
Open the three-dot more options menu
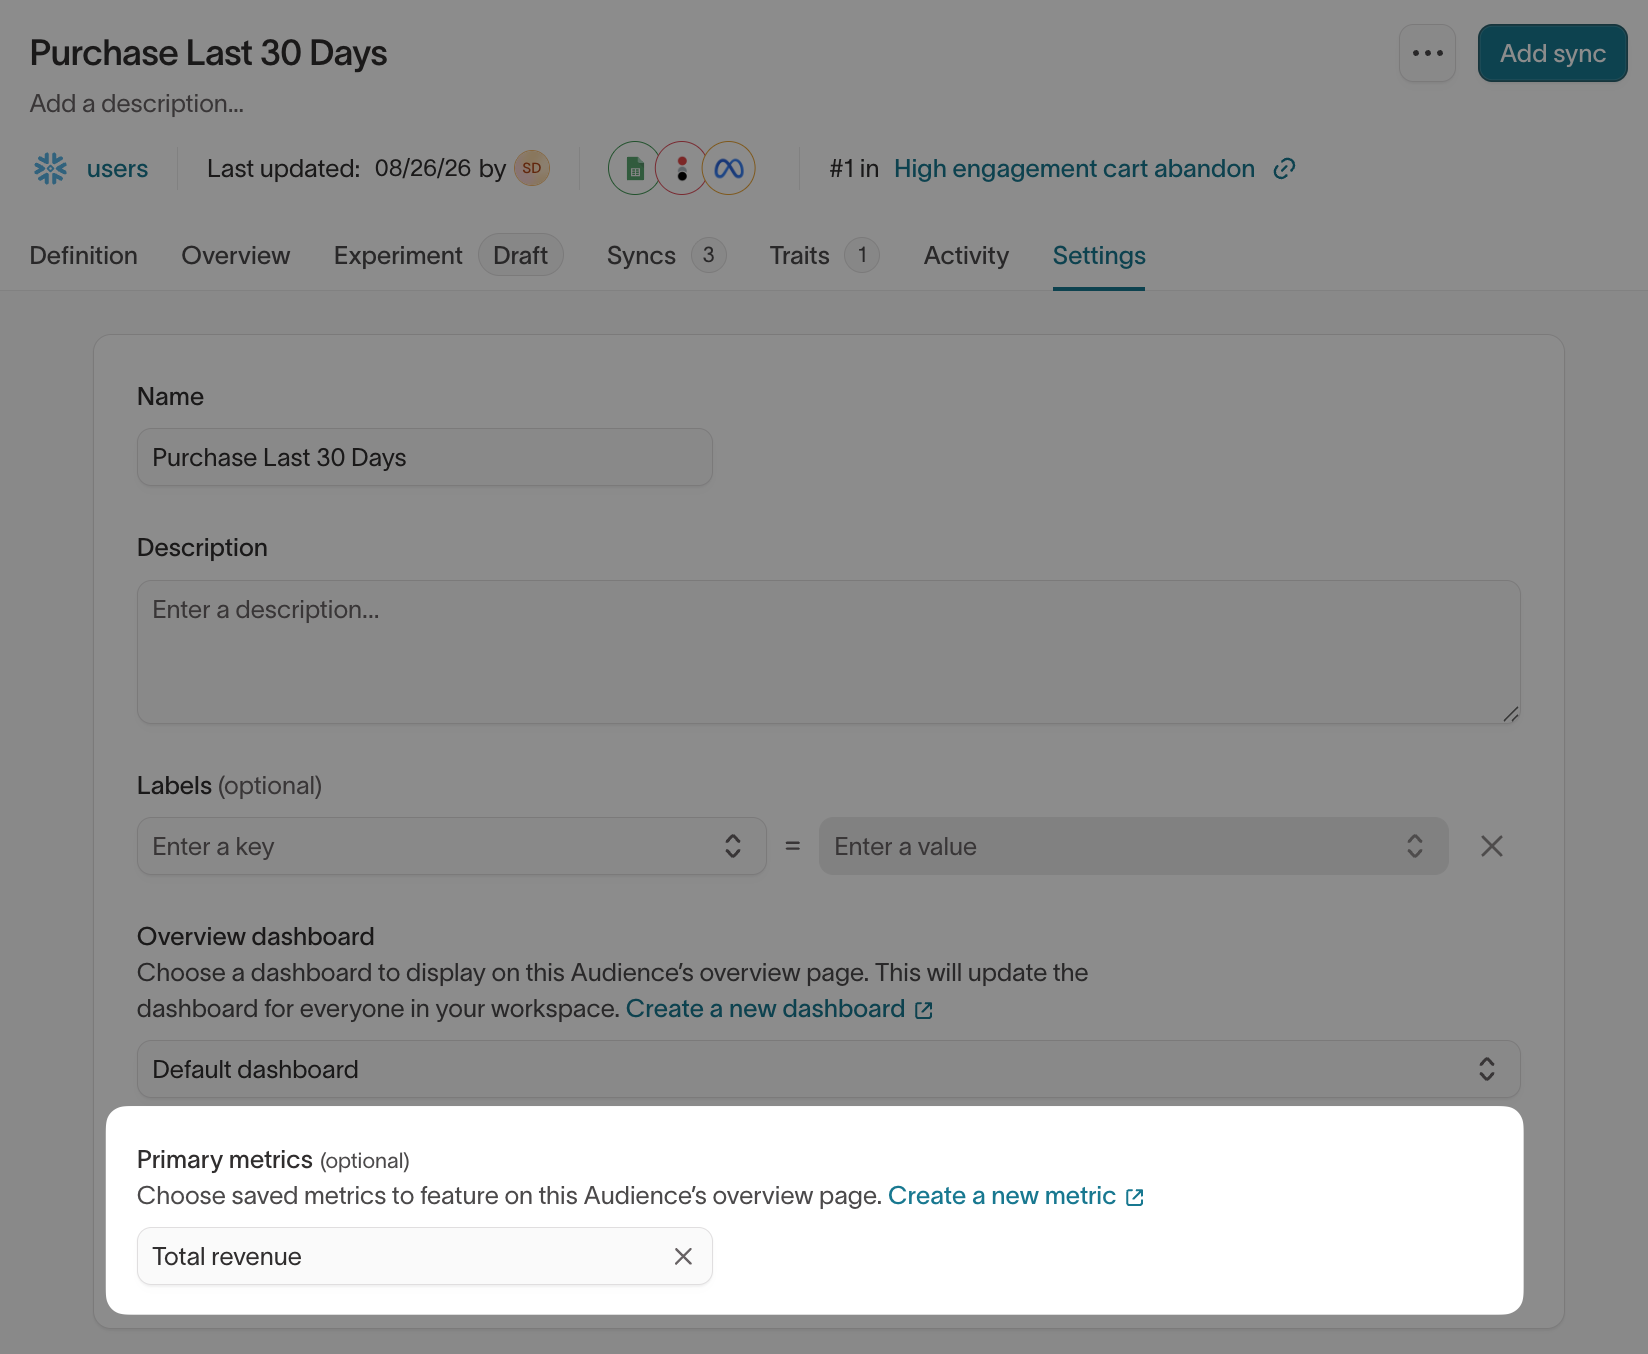(1427, 53)
